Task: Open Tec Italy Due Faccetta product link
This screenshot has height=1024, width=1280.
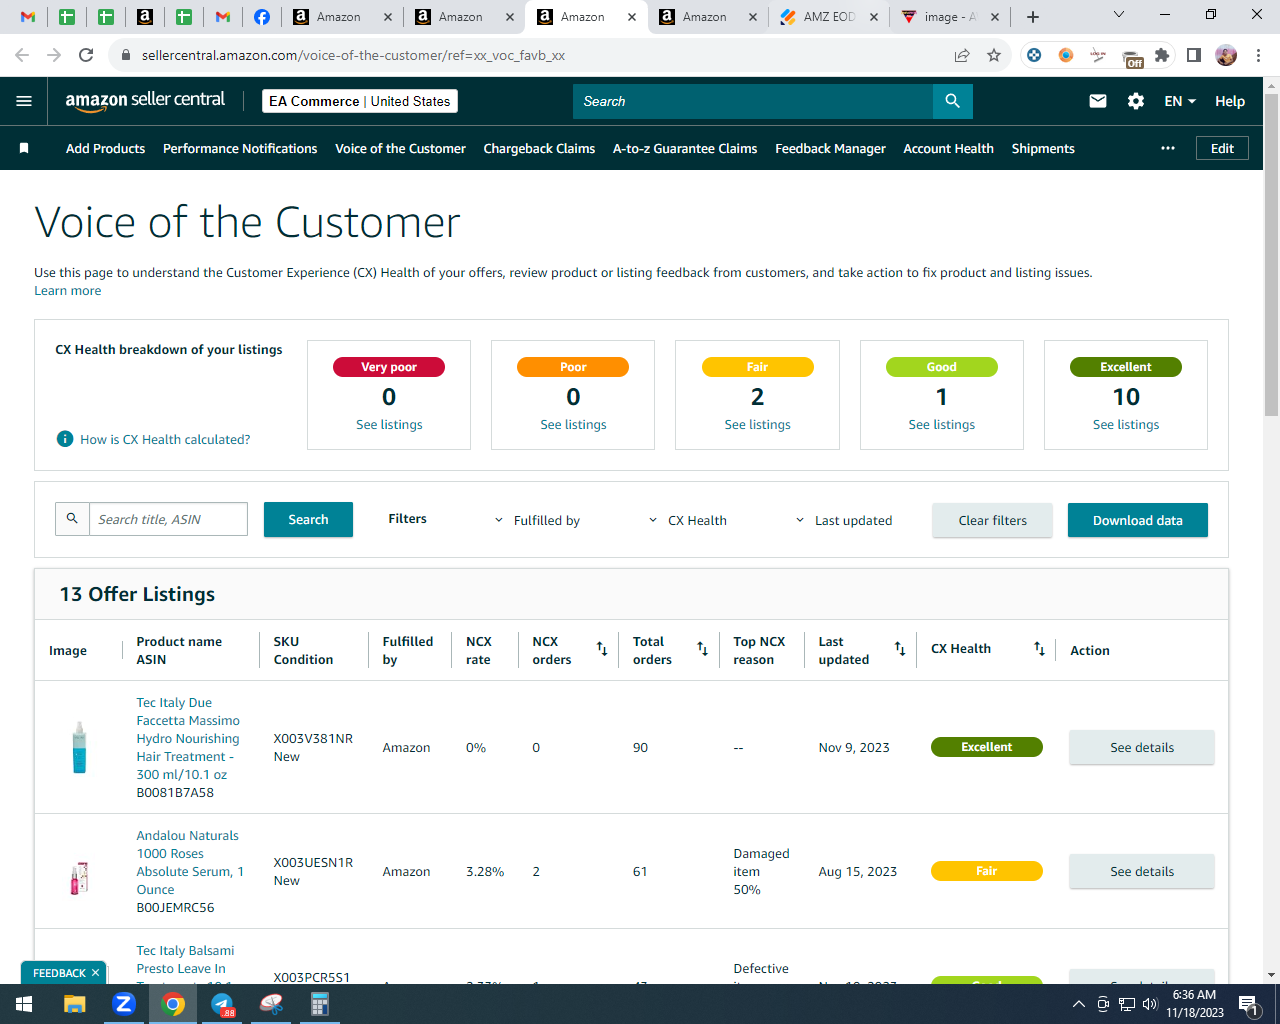Action: 188,738
